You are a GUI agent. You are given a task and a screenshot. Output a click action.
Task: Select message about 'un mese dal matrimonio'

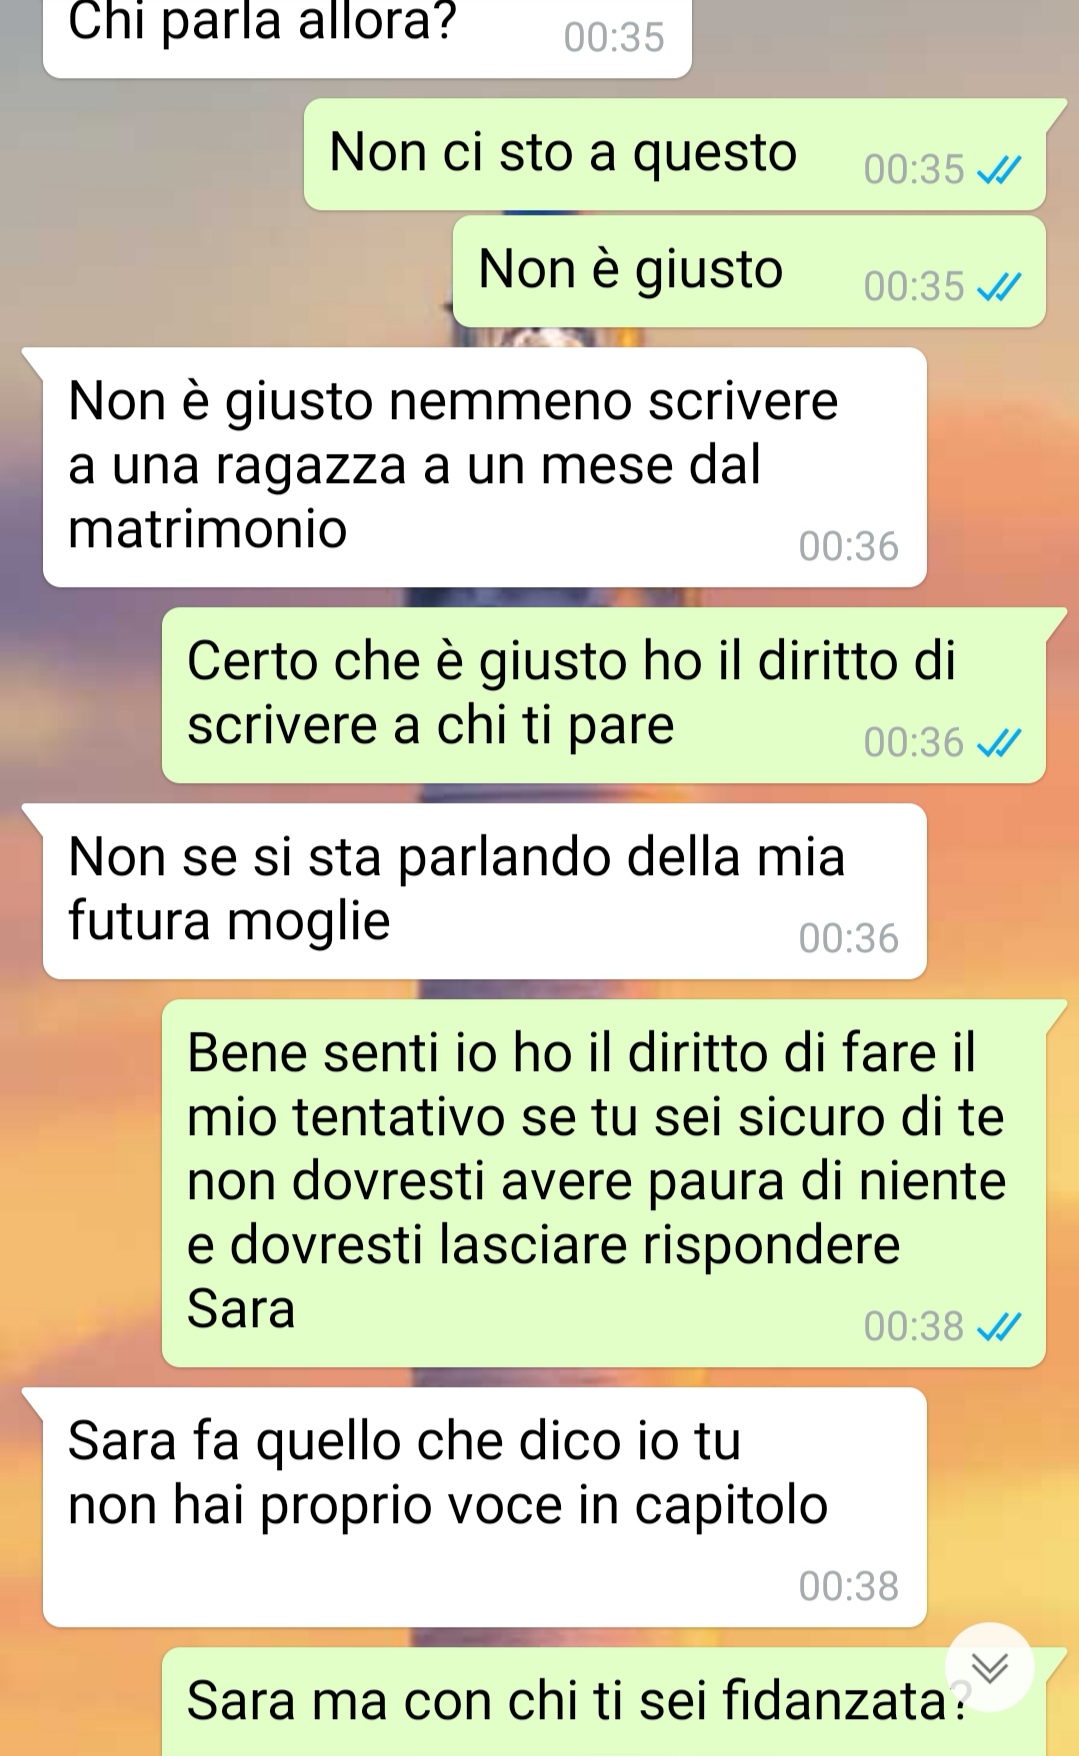485,467
